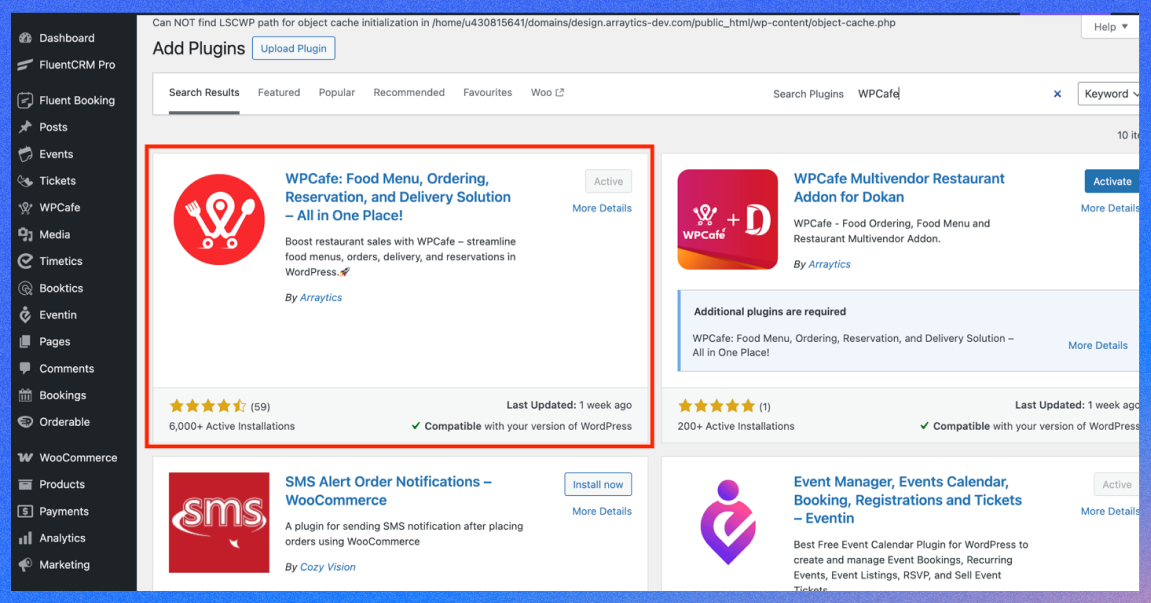Click the WPCafe plugin logo thumbnail
Viewport: 1151px width, 603px height.
(219, 220)
